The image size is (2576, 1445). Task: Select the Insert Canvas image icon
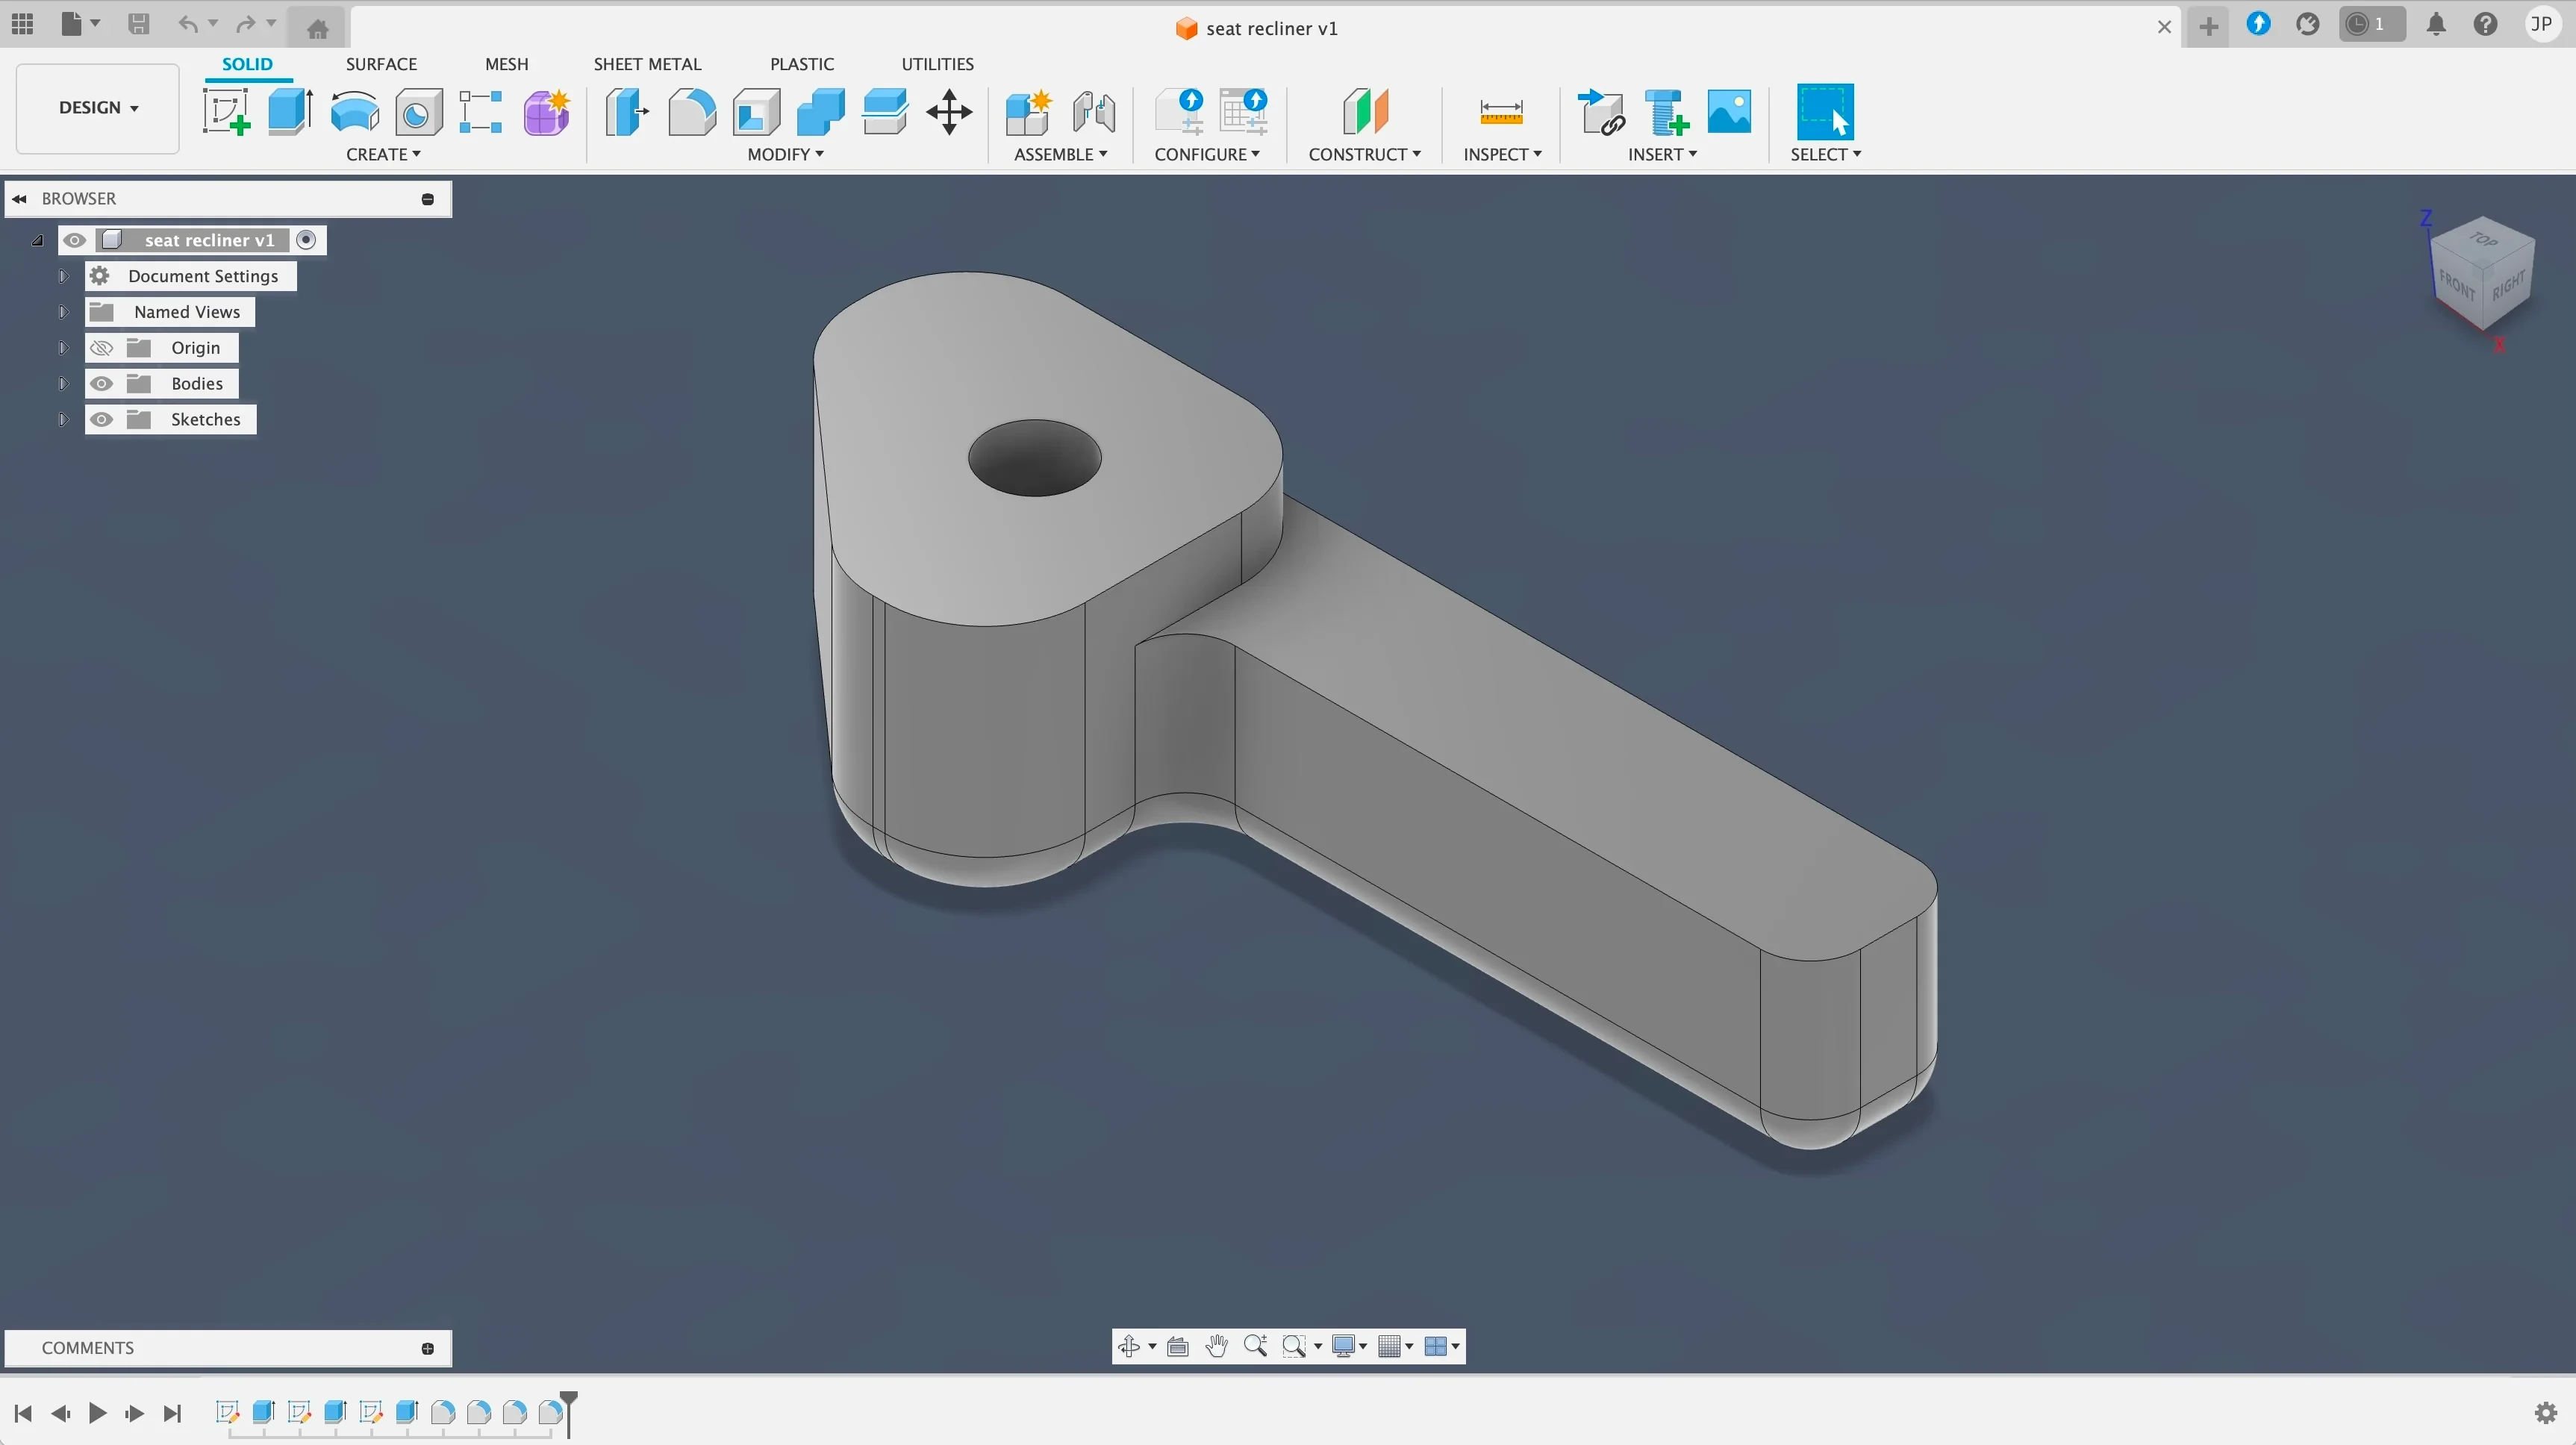(x=1729, y=111)
